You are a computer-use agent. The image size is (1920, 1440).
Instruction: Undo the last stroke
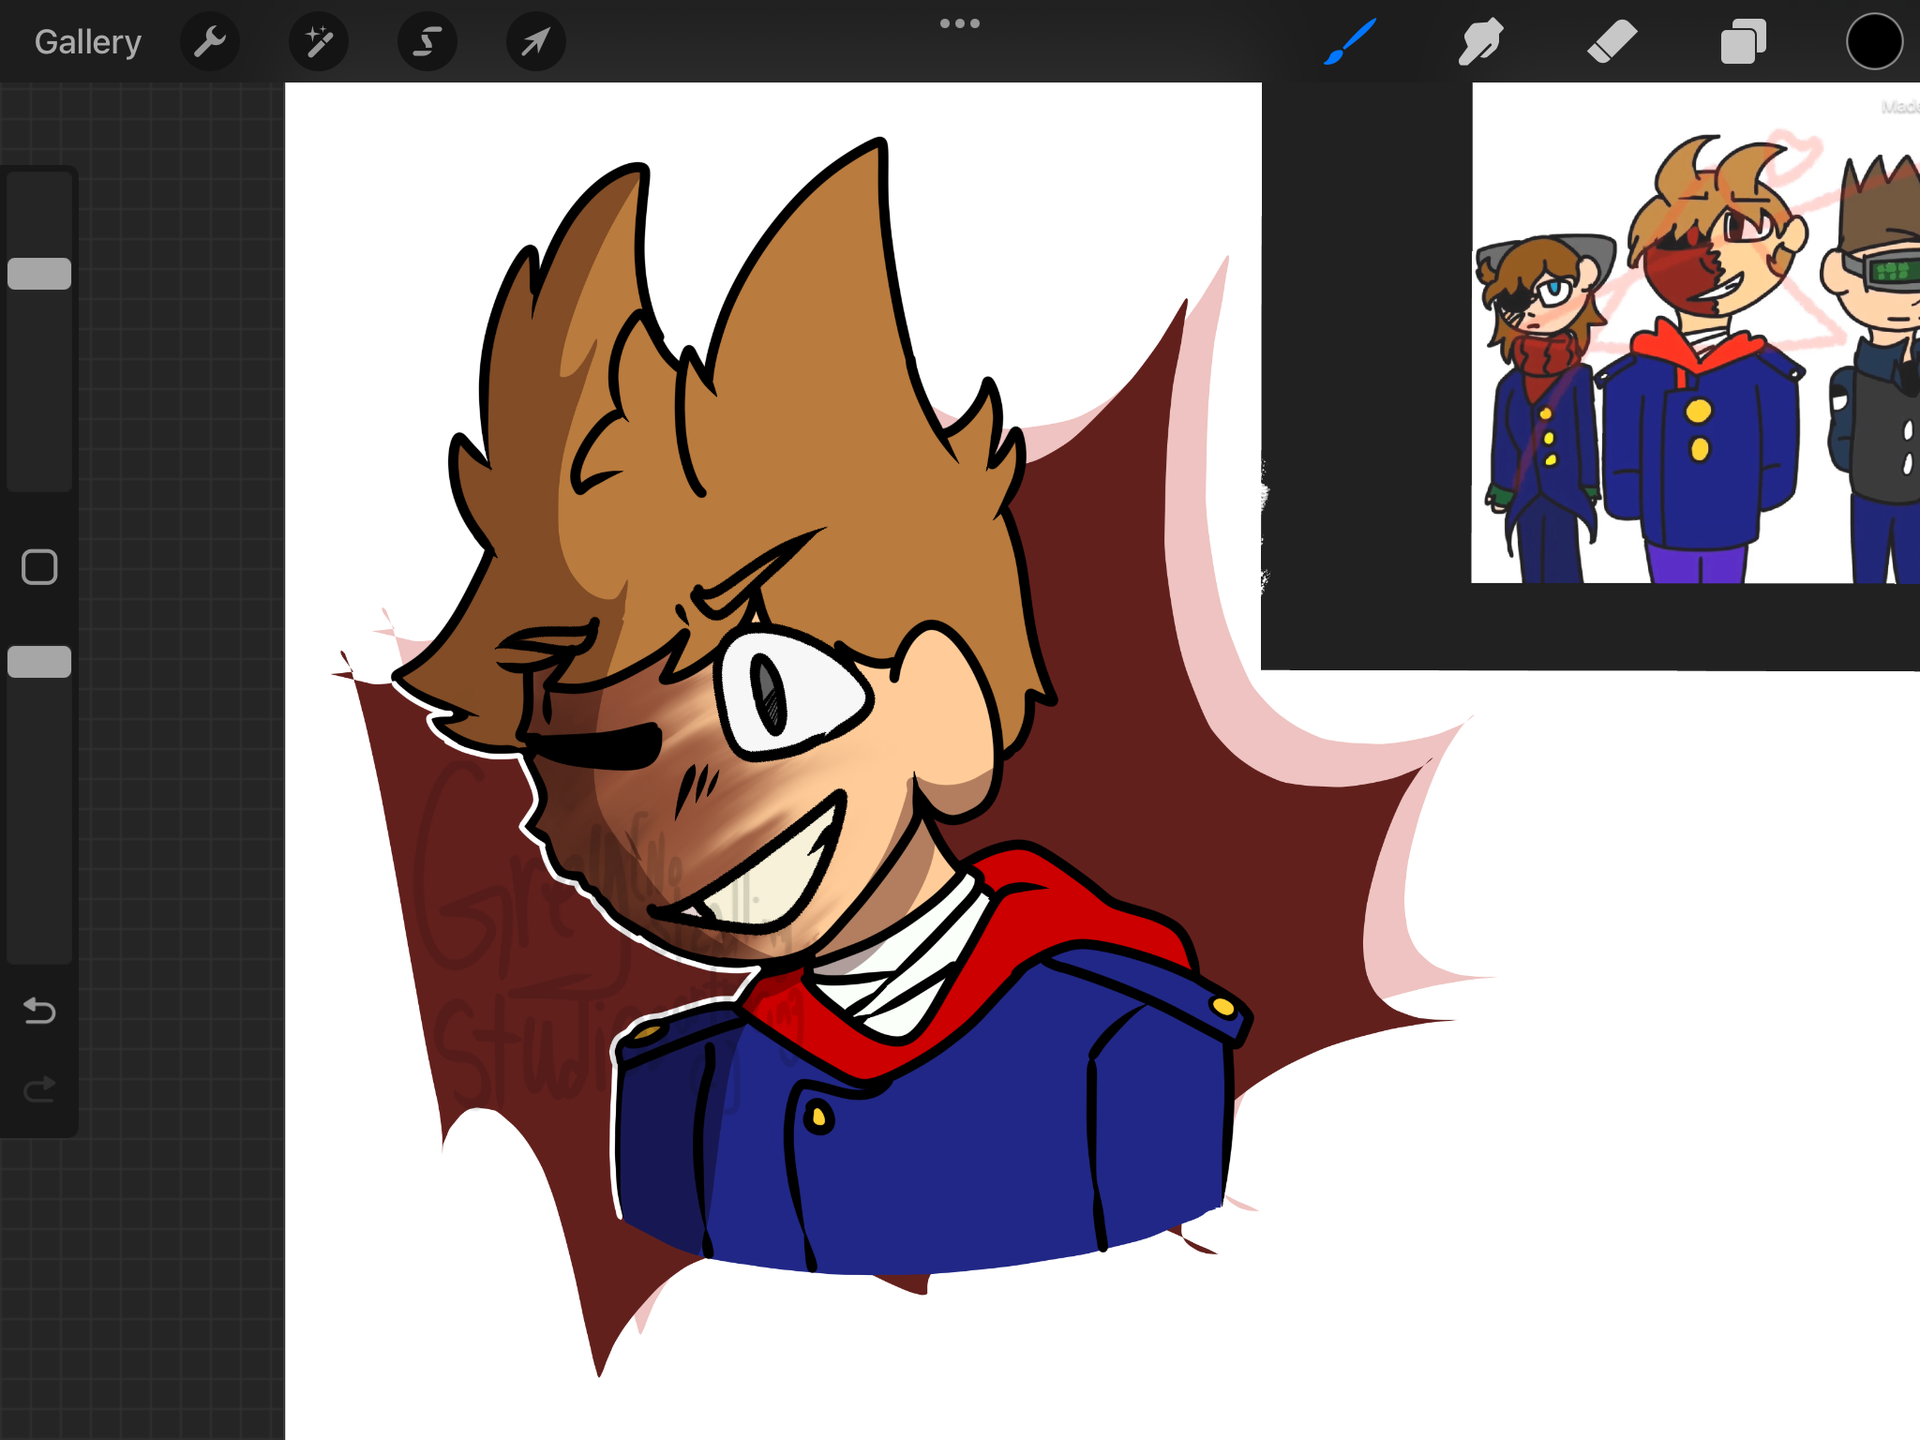[39, 1011]
